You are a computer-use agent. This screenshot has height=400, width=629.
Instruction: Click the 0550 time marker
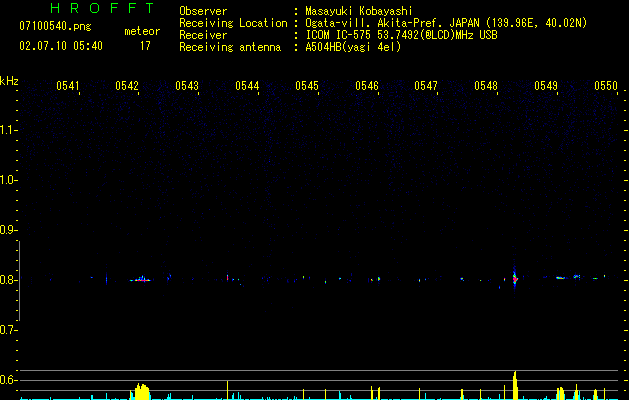click(606, 86)
